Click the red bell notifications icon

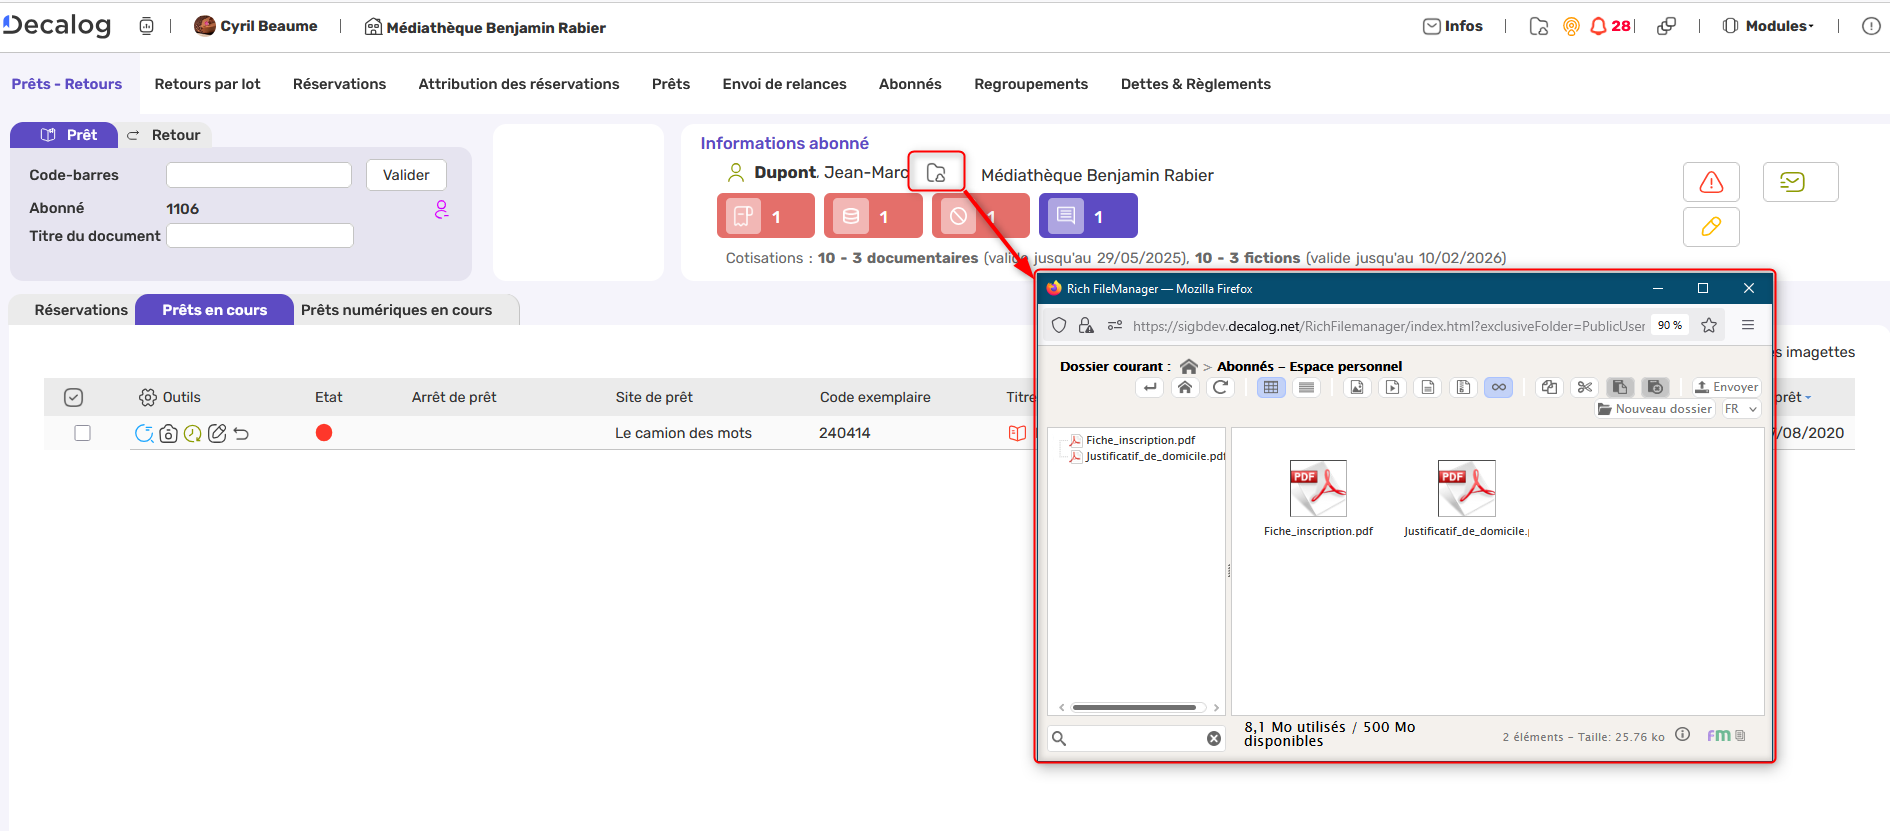click(1598, 26)
